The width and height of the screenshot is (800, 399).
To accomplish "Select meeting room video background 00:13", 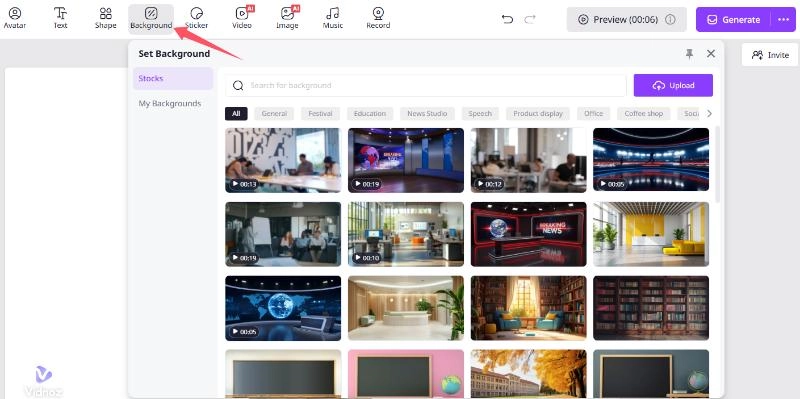I will click(x=283, y=160).
